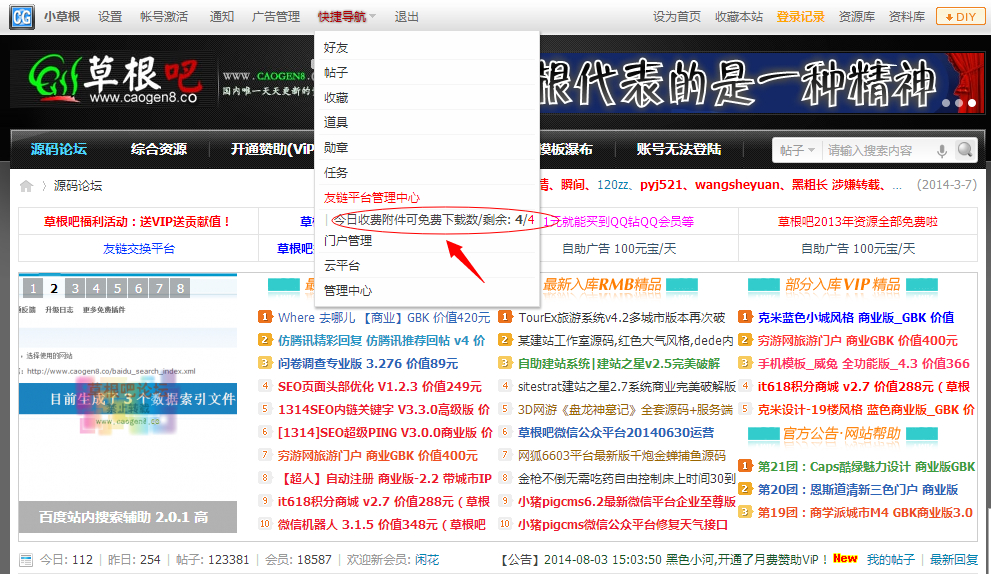
Task: Click the stats chart icon beside 今日
Action: pos(26,559)
